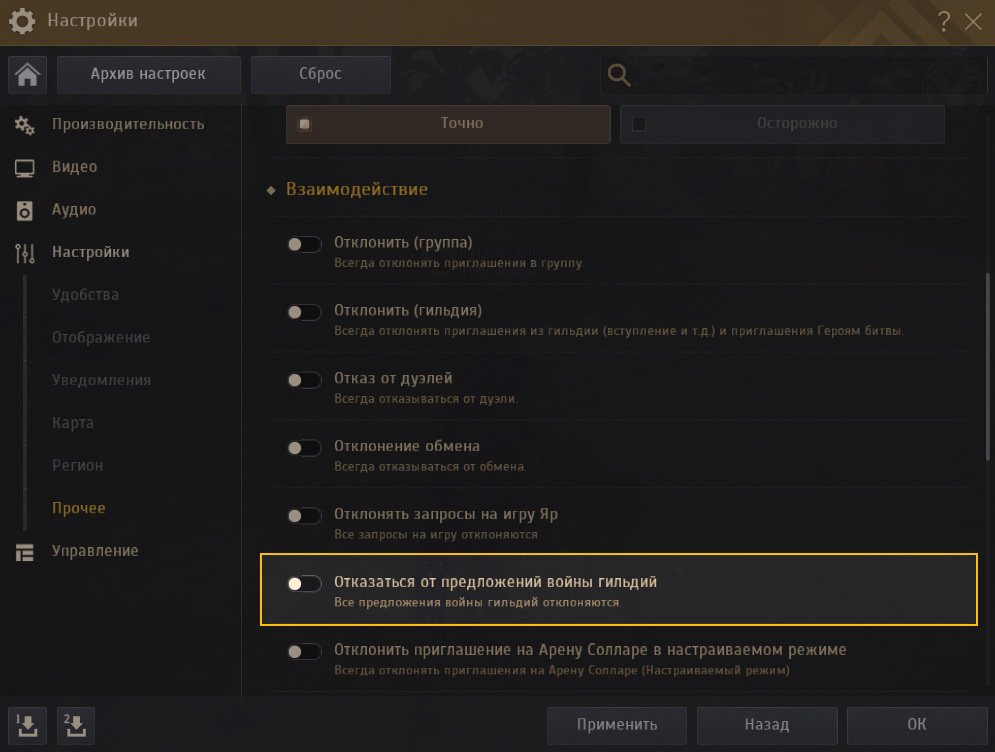Toggle Отказаться от предложений войны гильдий switch
Screen dimensions: 995x752
click(304, 584)
